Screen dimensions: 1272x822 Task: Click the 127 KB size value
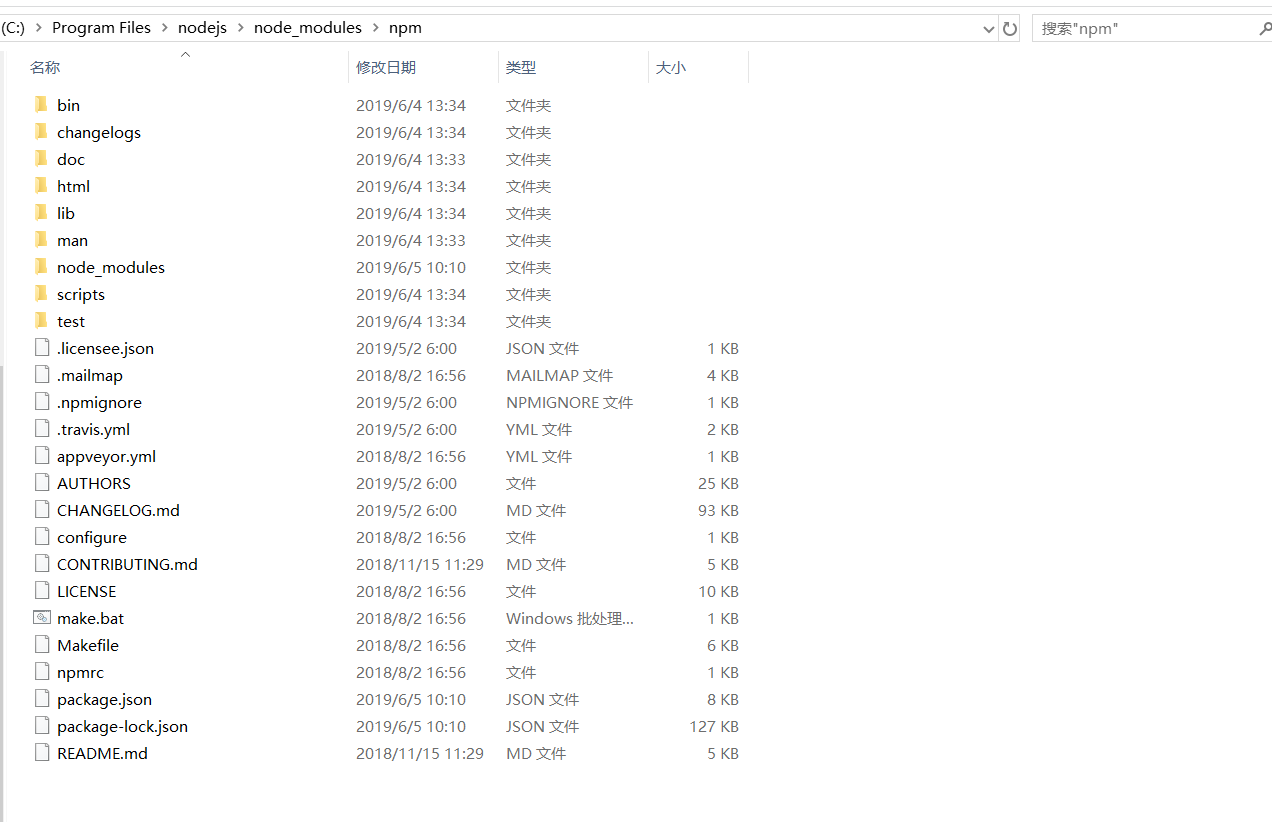(x=714, y=726)
